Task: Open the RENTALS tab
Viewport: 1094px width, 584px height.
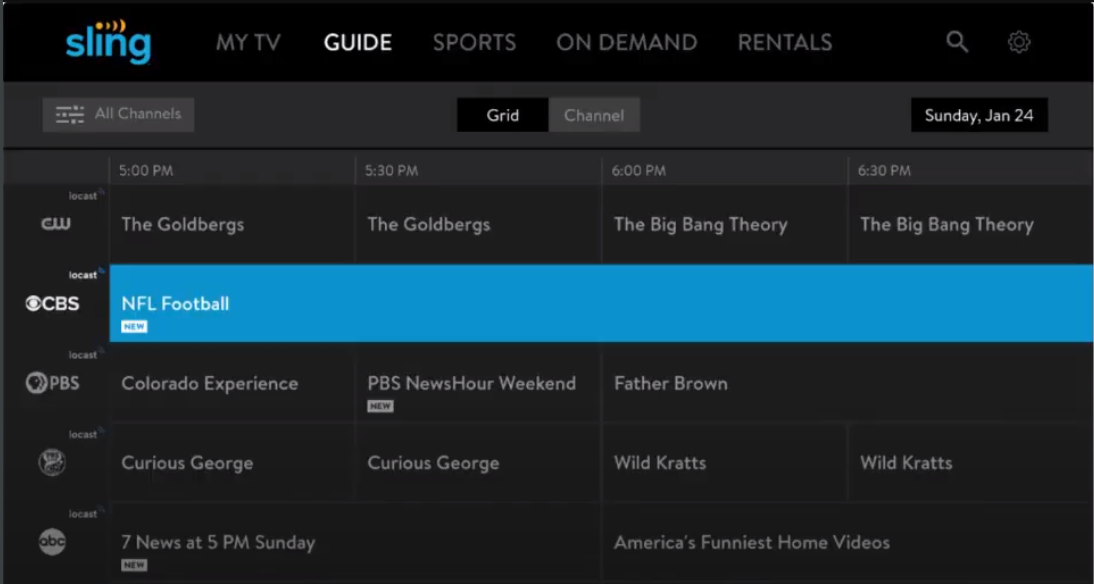Action: click(x=785, y=43)
